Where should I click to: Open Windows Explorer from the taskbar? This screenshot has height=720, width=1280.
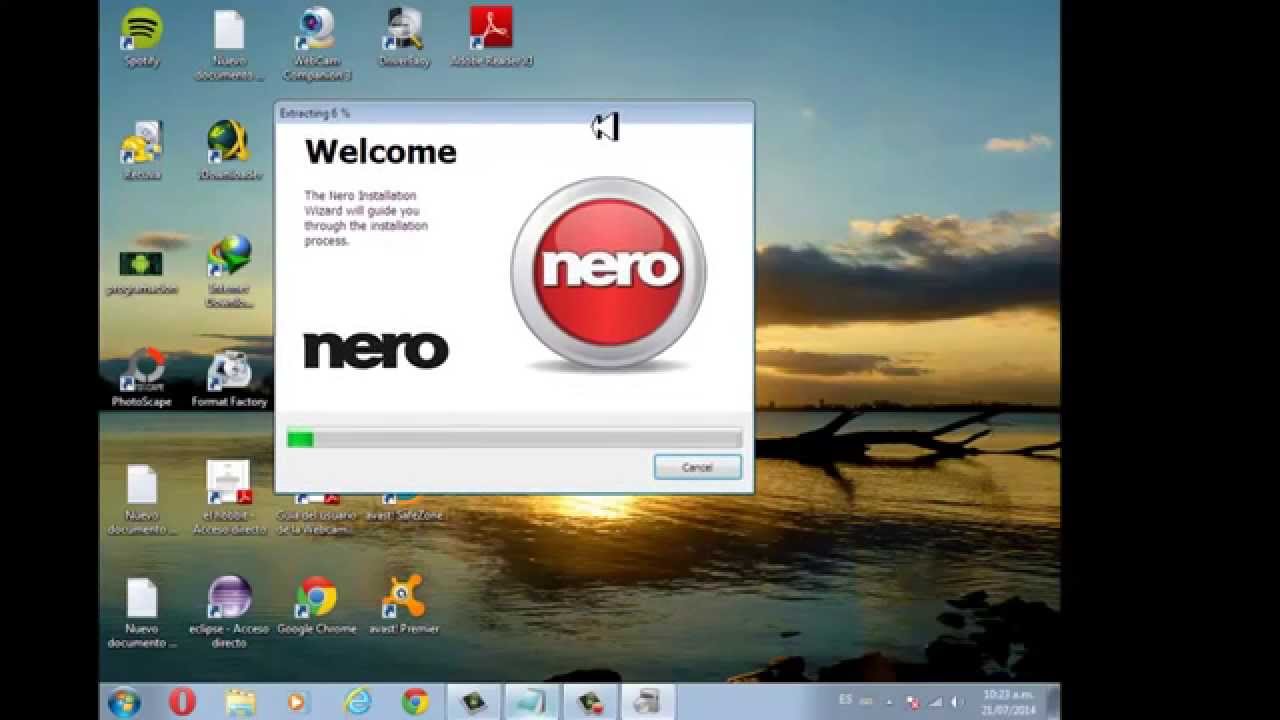coord(240,702)
